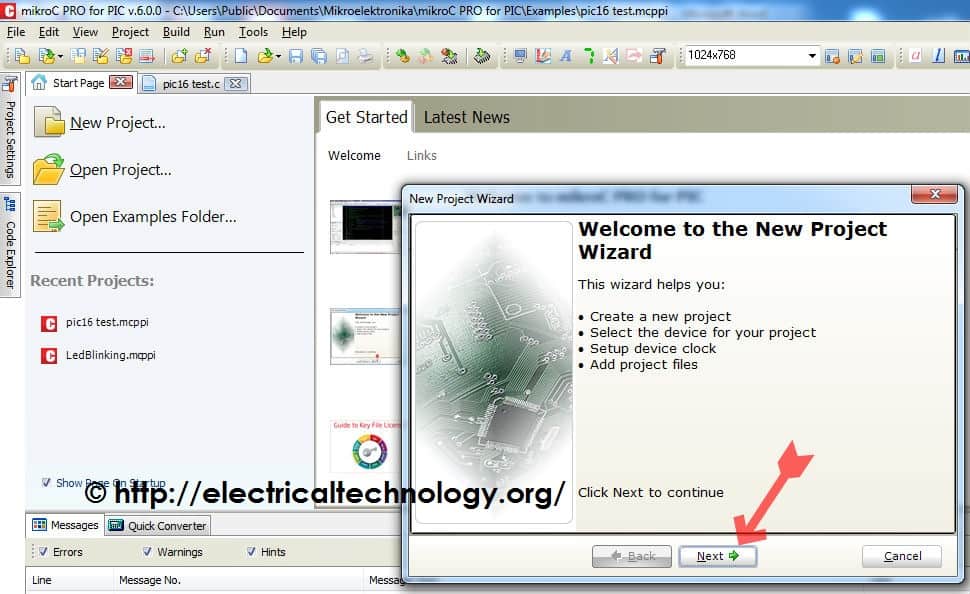Click Next in the New Project Wizard
The width and height of the screenshot is (970, 594).
(718, 556)
